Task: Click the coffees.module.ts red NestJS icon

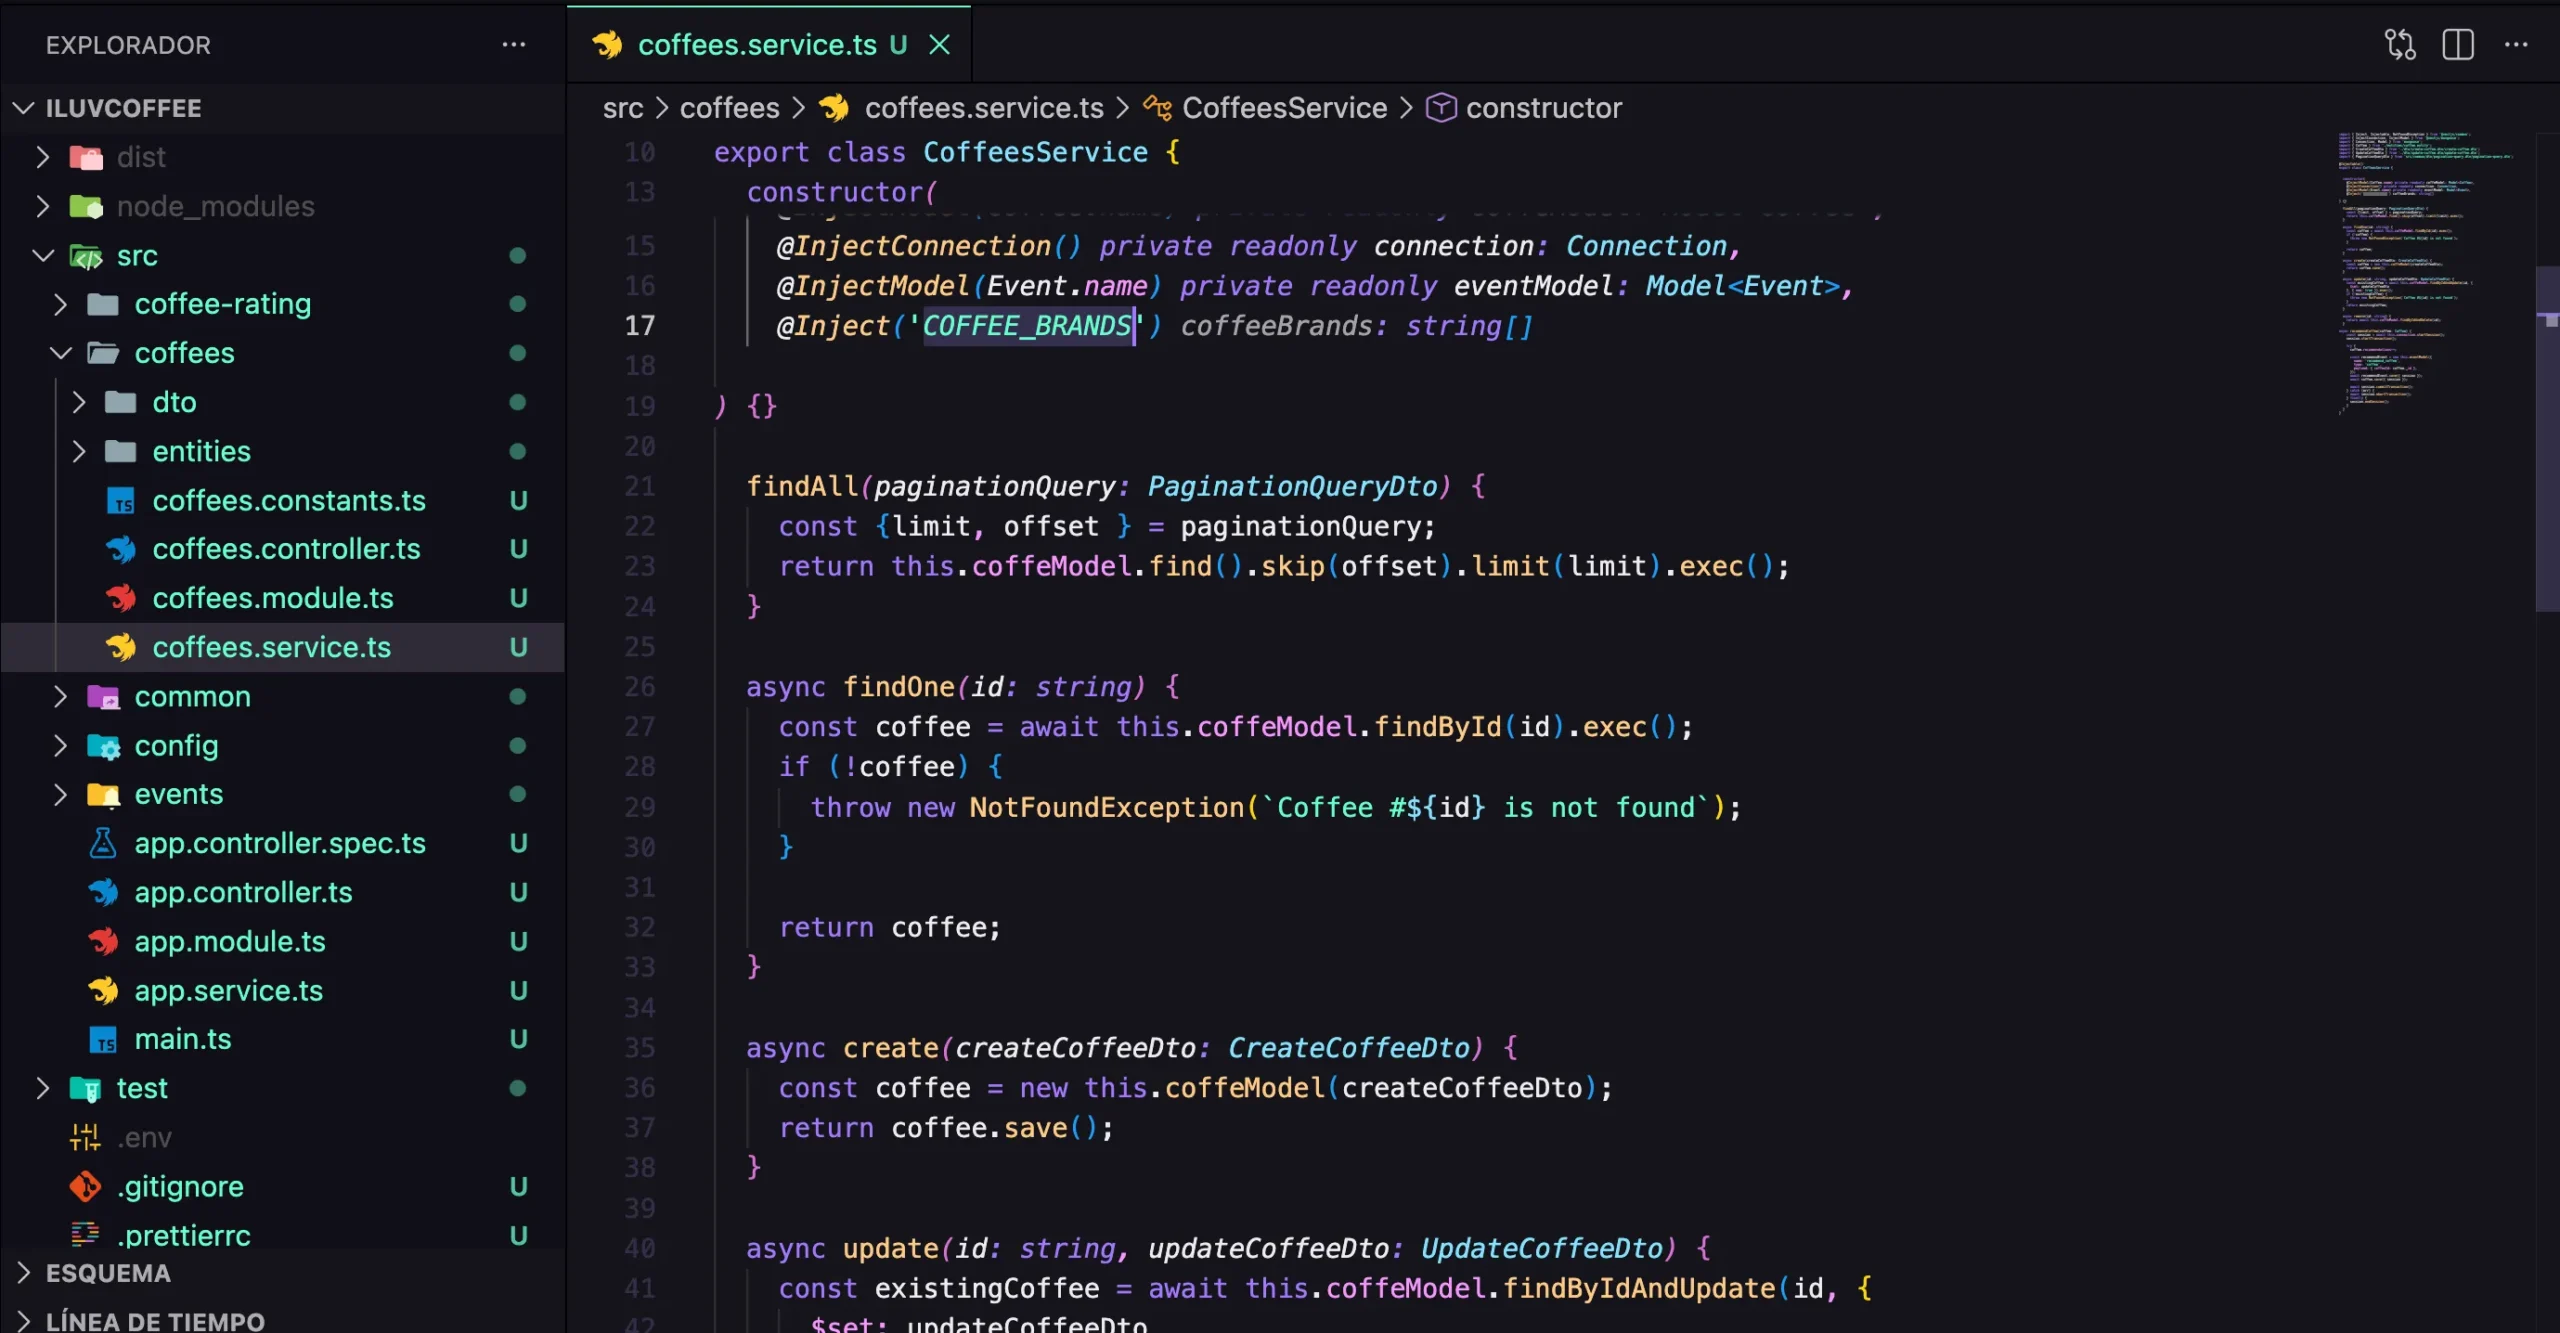Action: pyautogui.click(x=121, y=598)
